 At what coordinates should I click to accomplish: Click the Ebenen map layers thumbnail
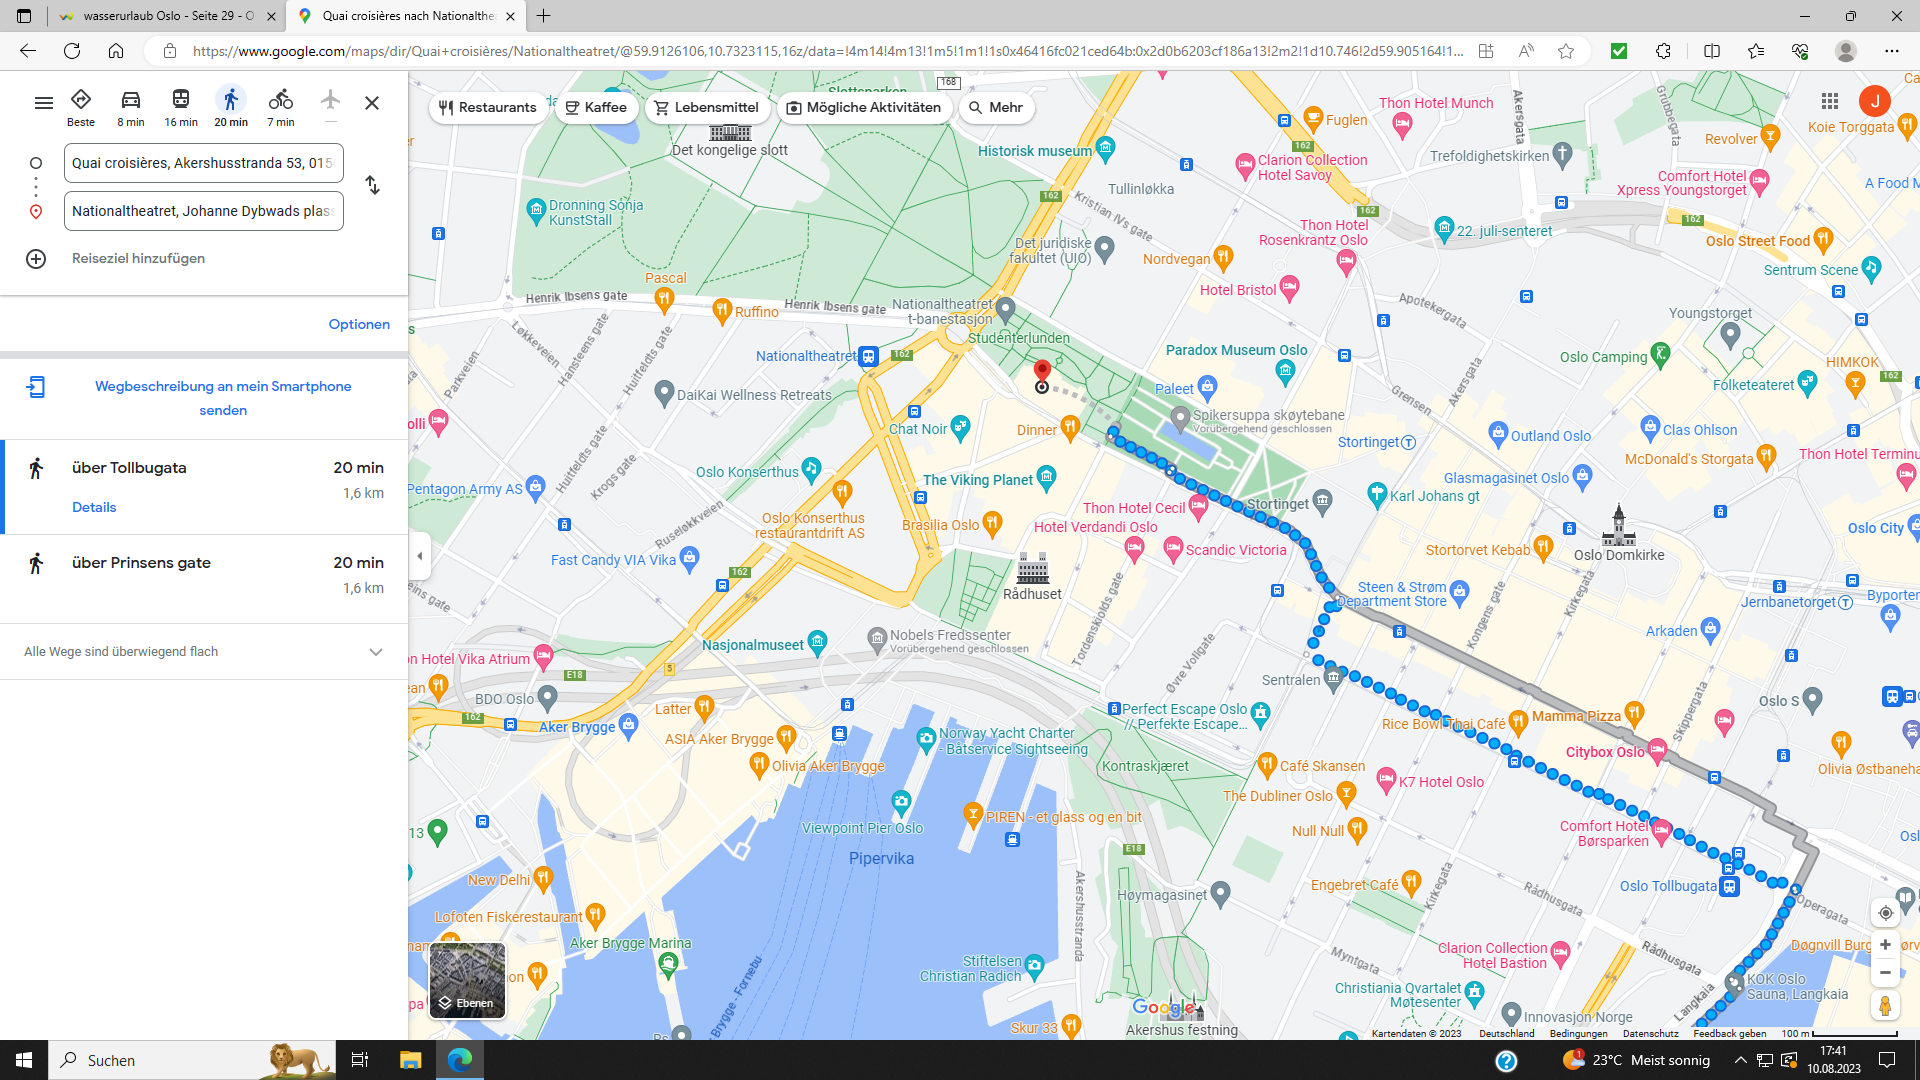(x=467, y=980)
